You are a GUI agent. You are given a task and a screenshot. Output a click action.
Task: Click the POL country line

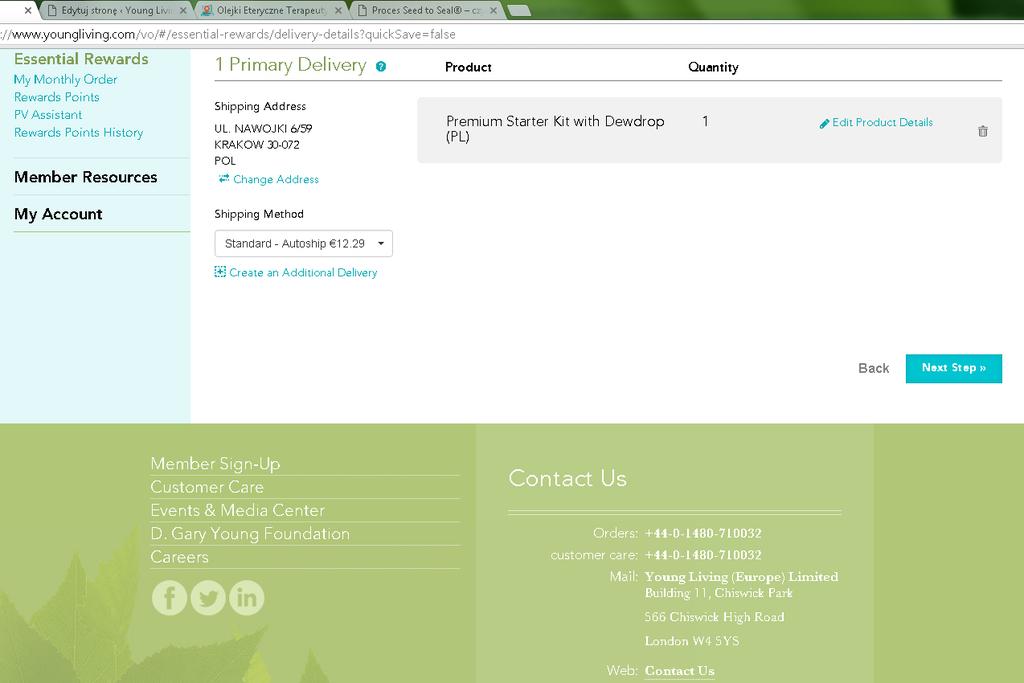[x=225, y=161]
